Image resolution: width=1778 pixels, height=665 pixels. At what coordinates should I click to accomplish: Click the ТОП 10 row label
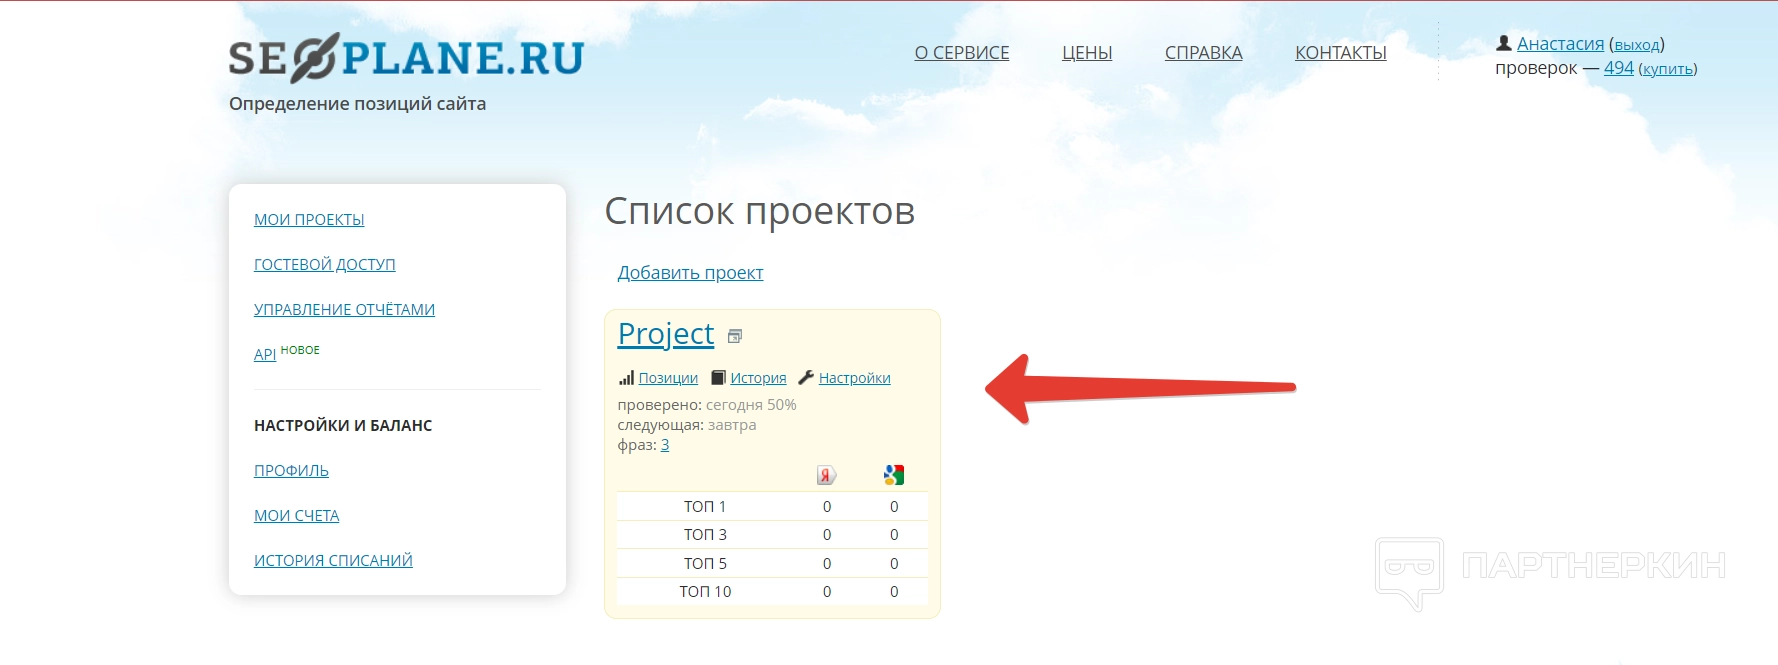point(705,592)
